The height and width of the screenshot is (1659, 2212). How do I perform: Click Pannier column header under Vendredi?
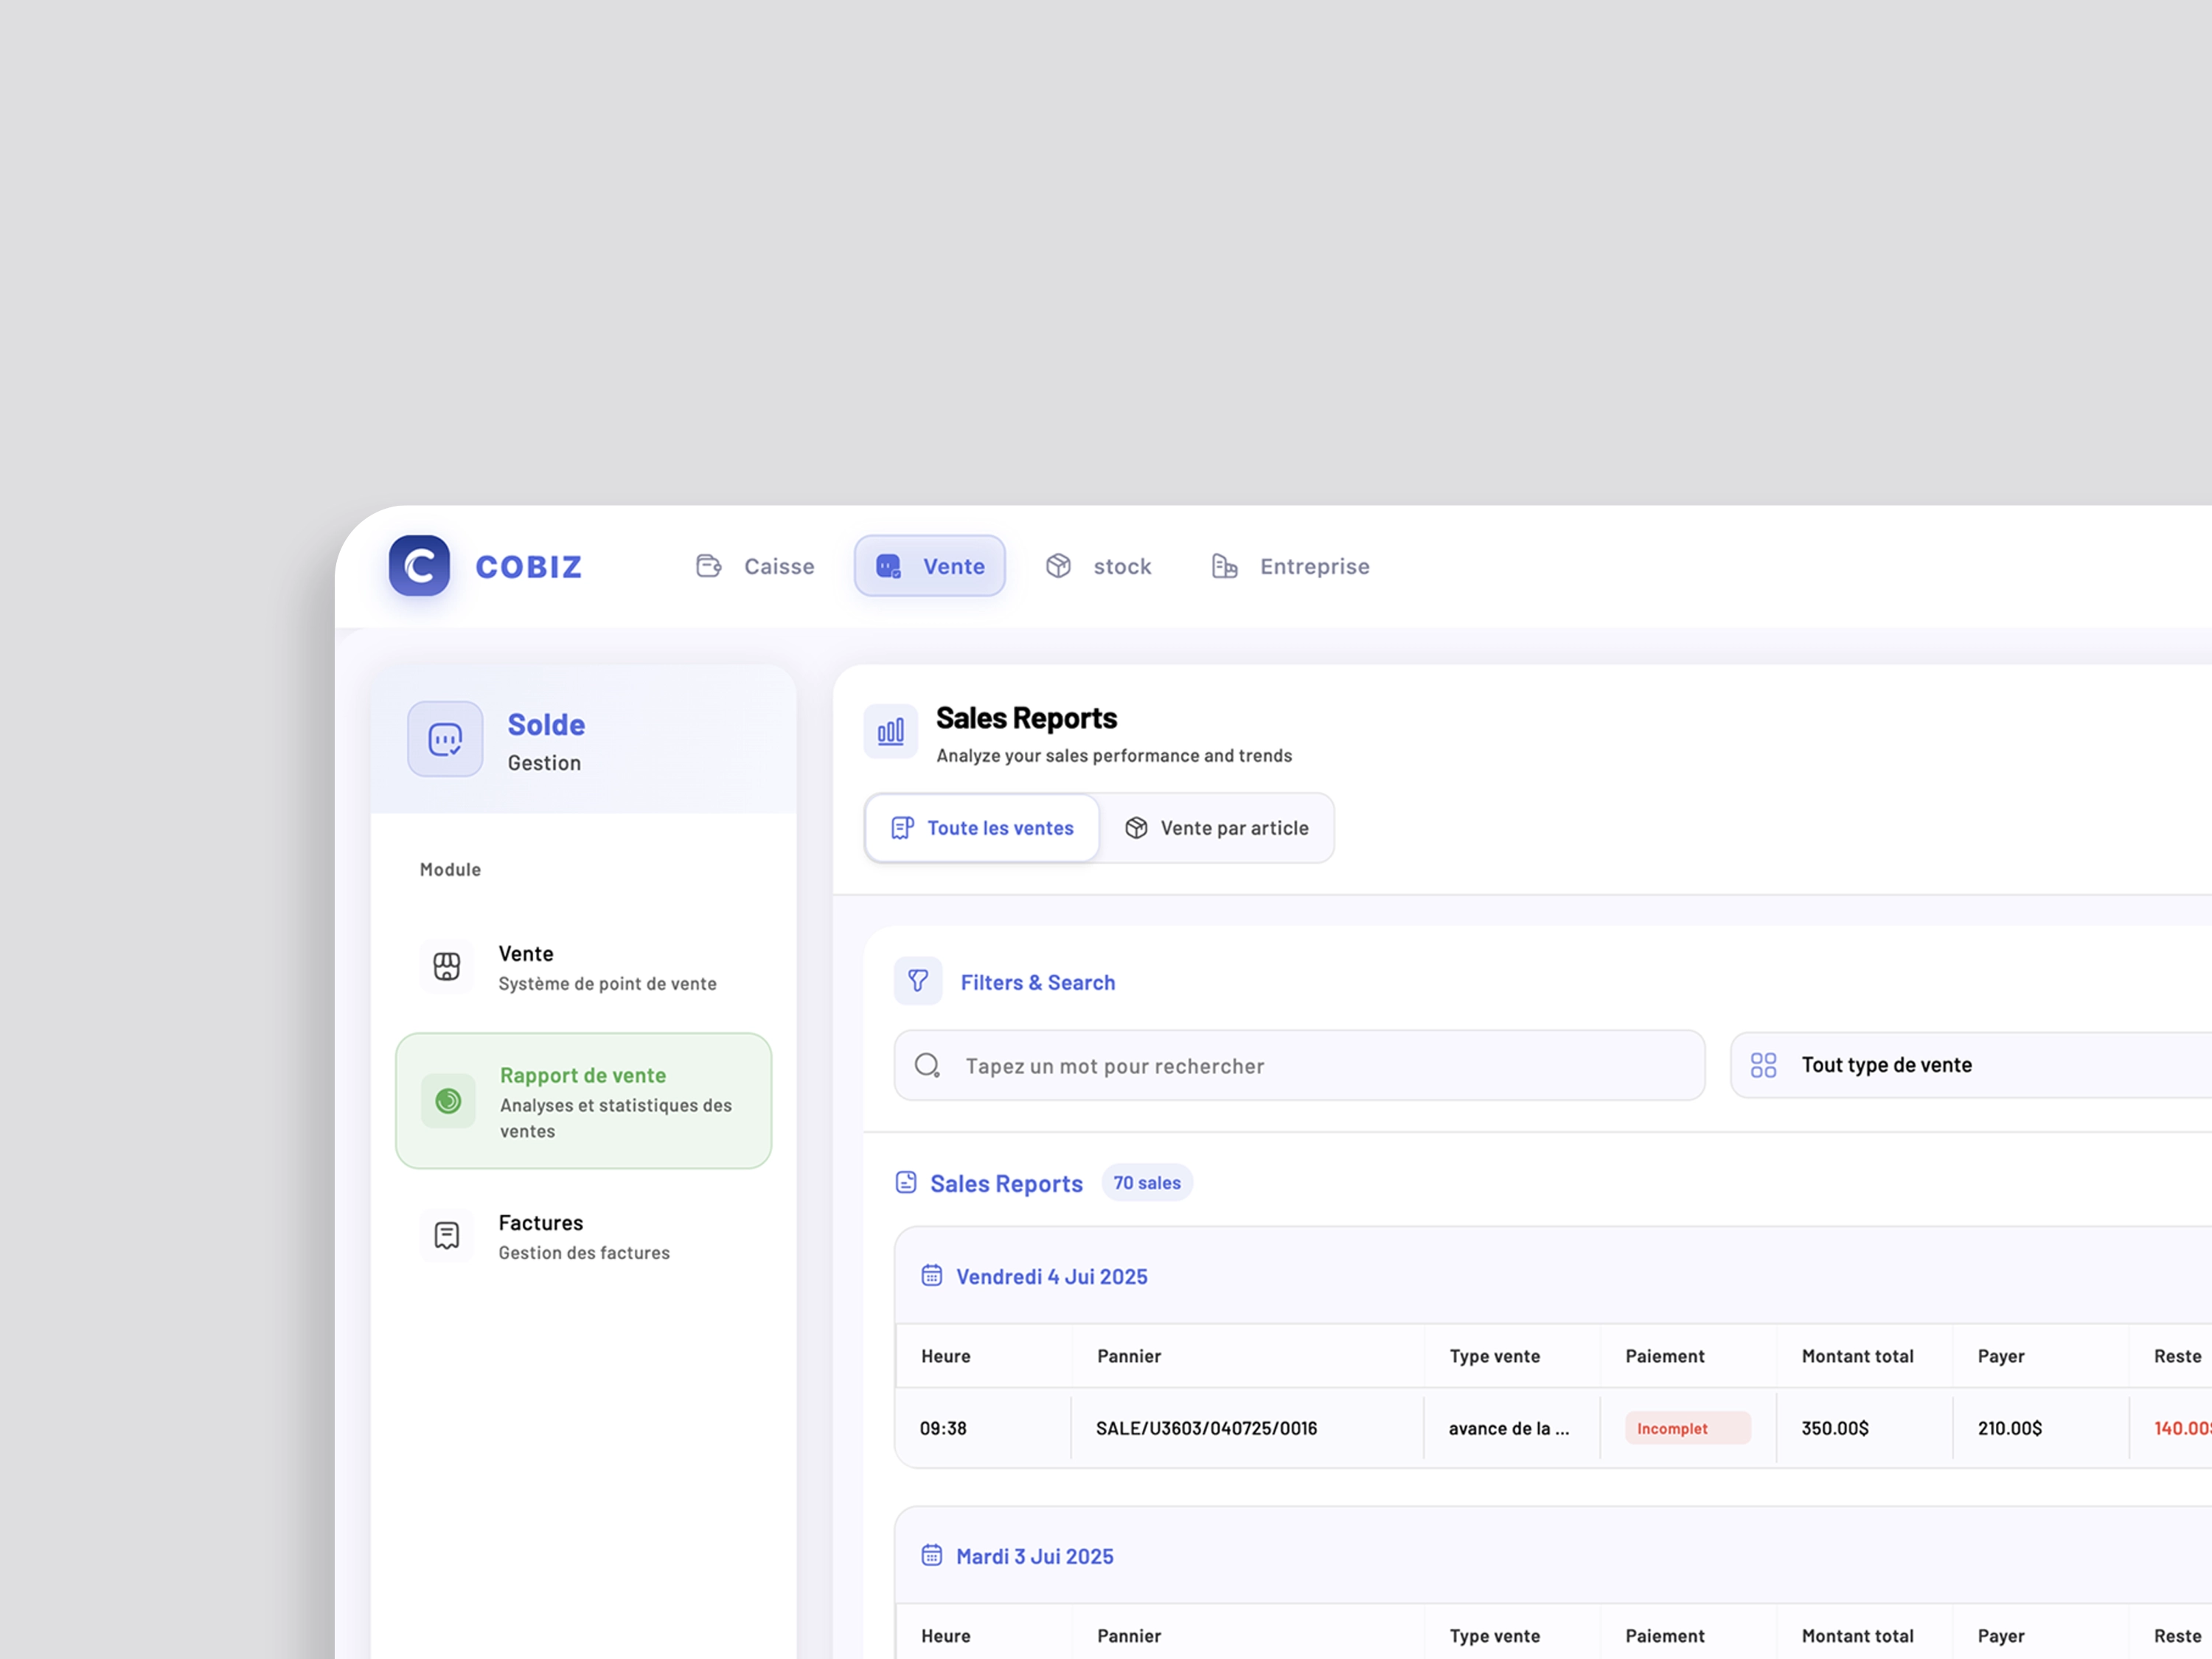1129,1356
